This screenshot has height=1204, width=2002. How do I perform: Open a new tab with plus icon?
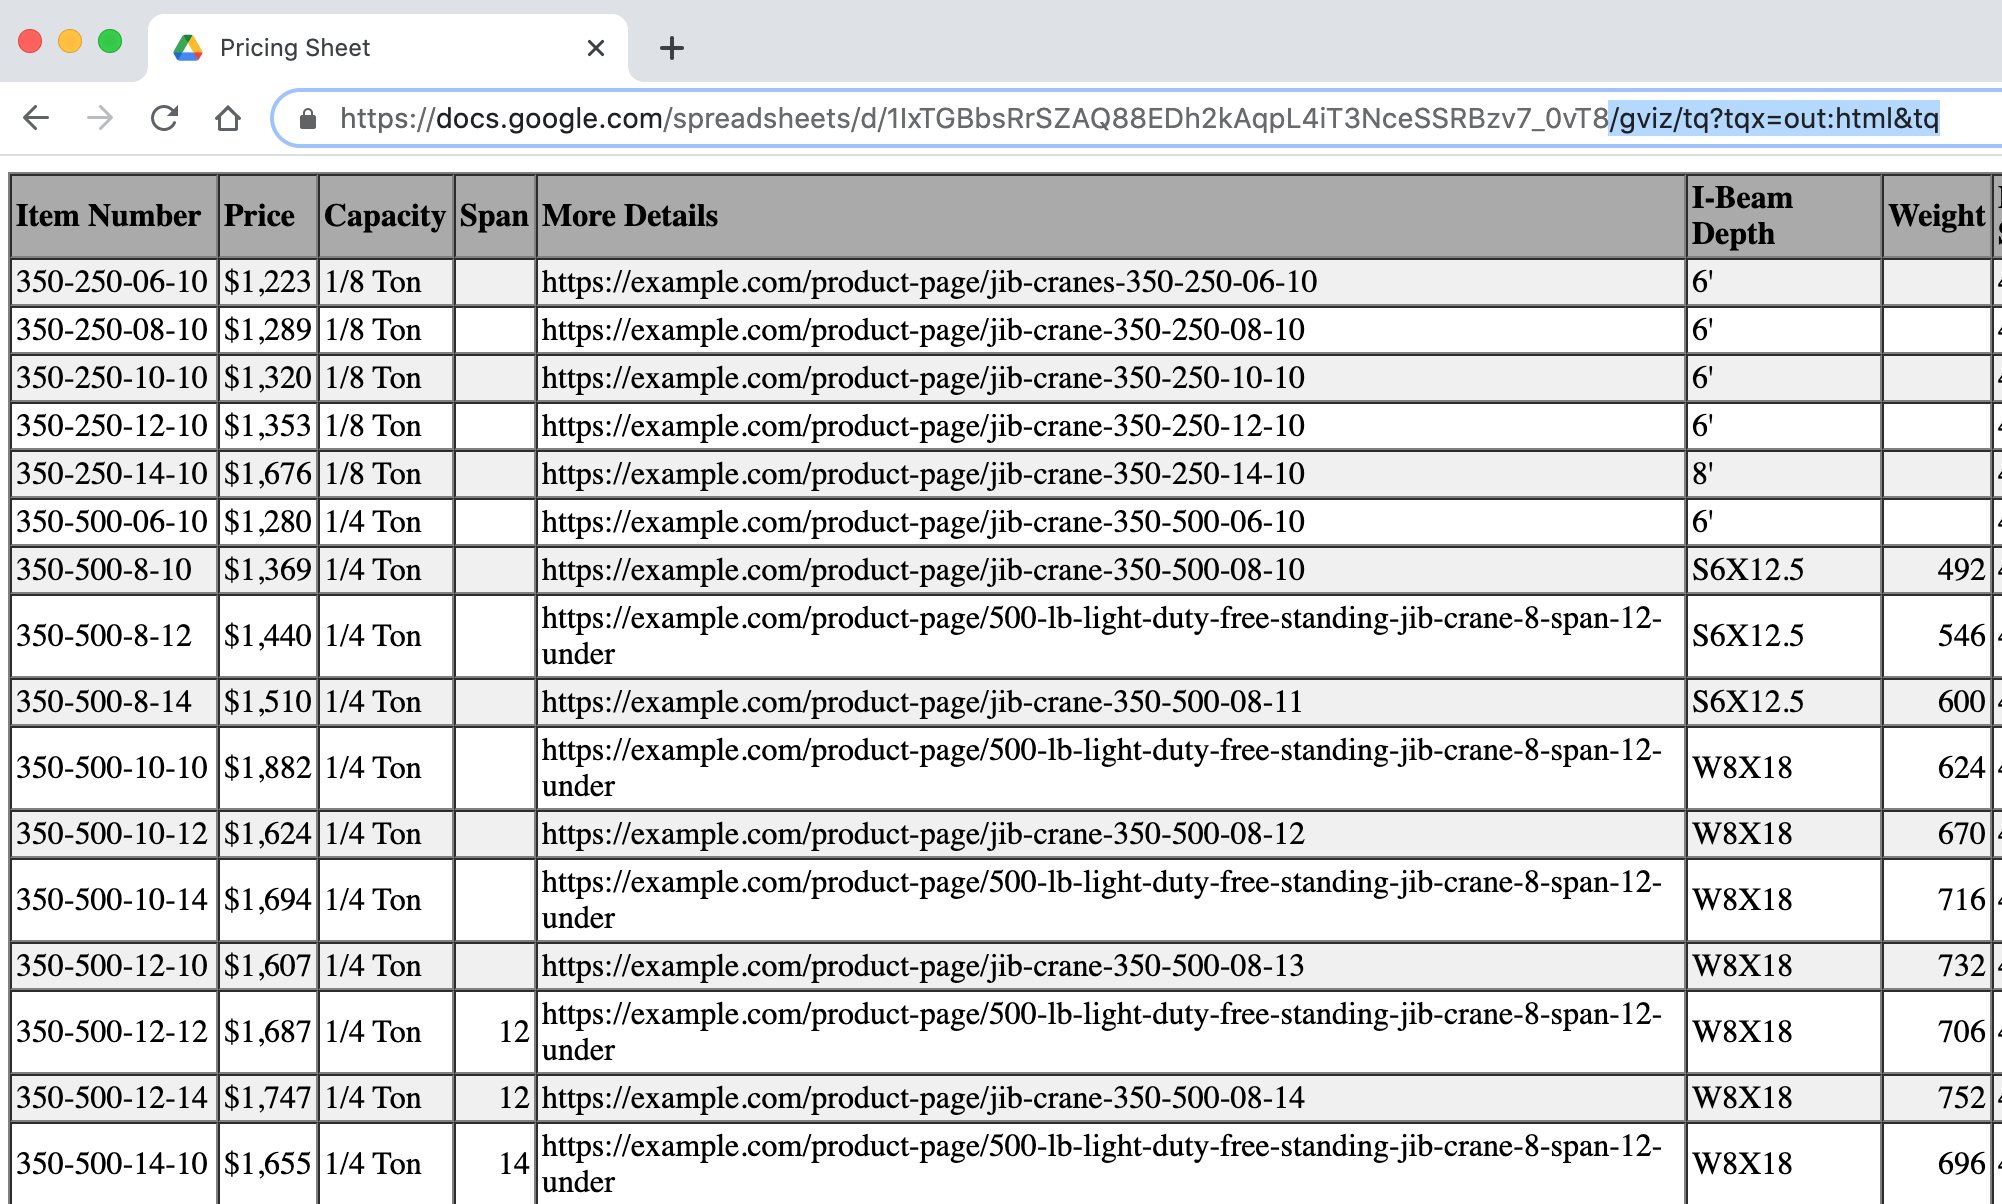(672, 47)
